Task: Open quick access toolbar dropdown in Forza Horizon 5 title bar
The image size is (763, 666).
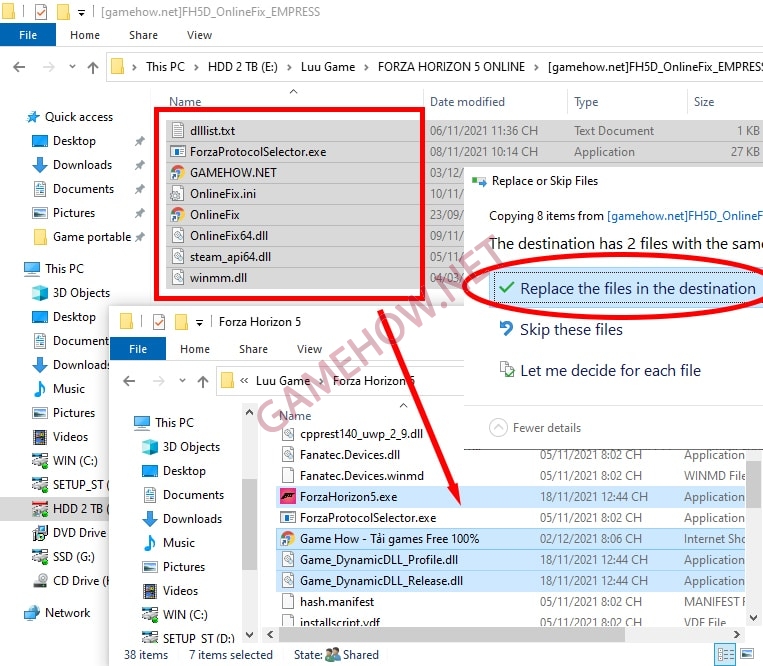Action: (x=199, y=323)
